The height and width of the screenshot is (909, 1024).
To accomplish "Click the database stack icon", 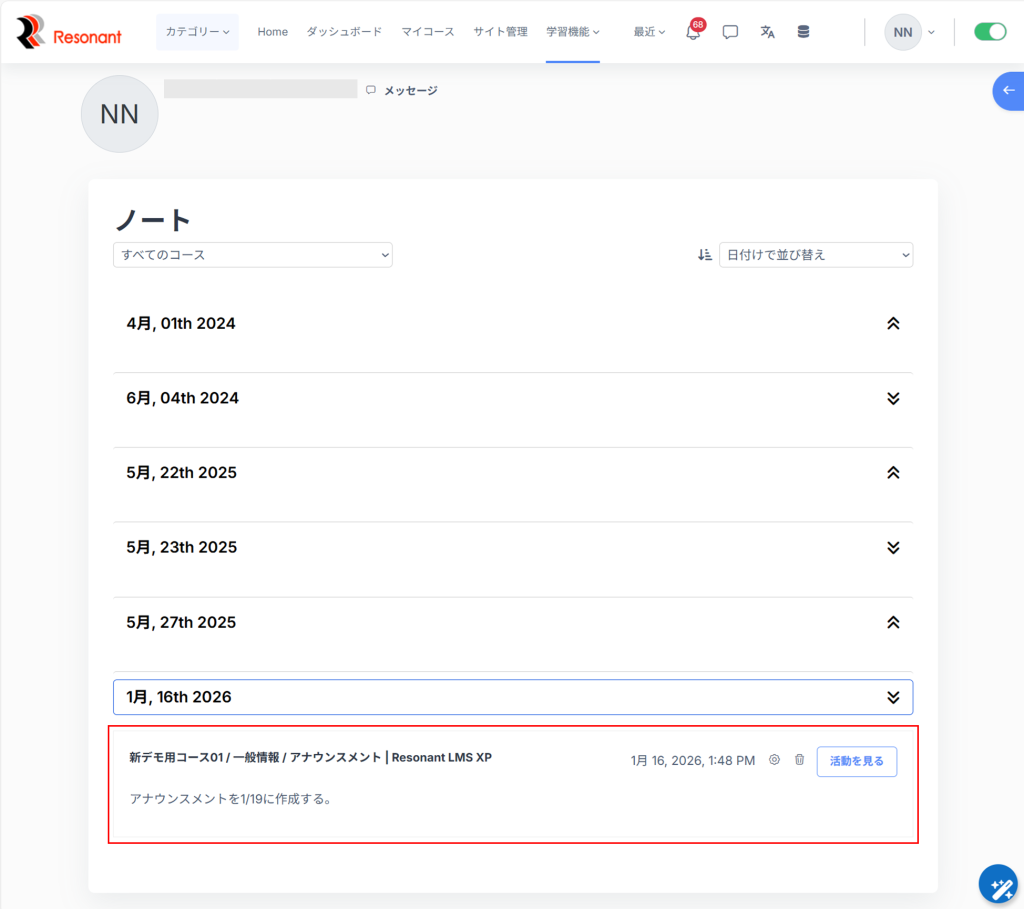I will (803, 32).
